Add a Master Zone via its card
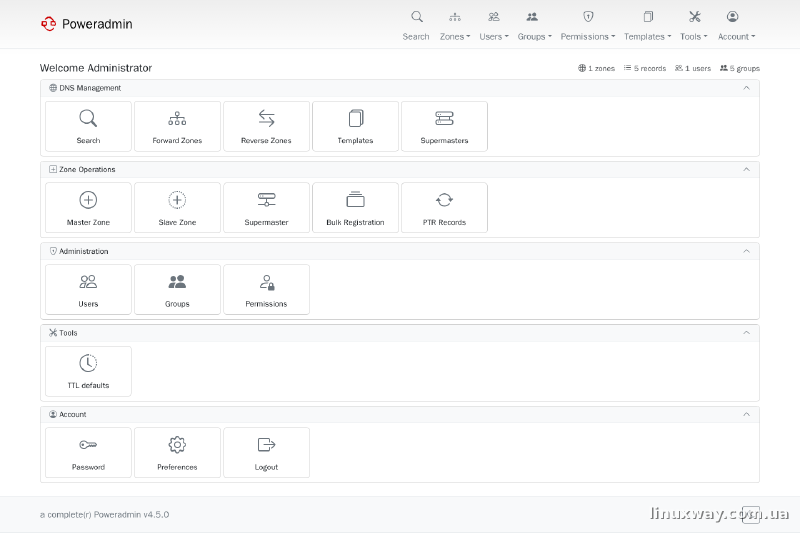 tap(88, 208)
